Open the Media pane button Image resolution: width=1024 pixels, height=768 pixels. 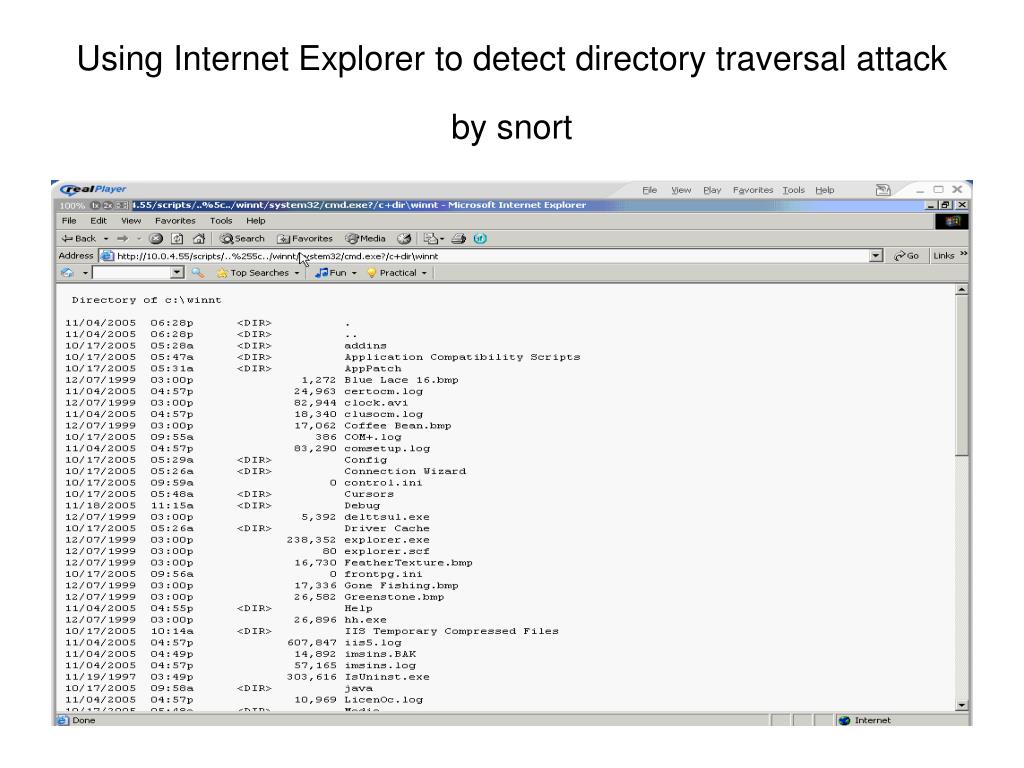point(366,238)
